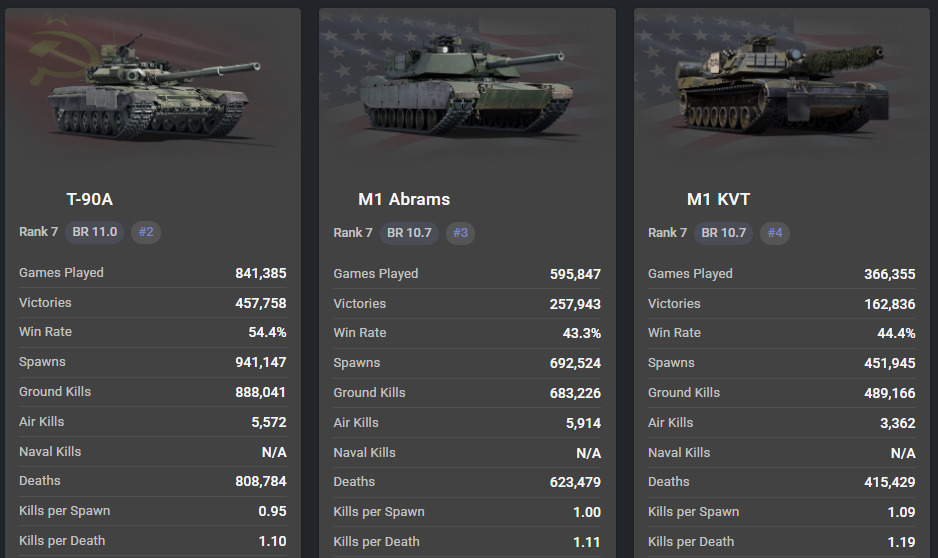
Task: Click the #4 ranking badge
Action: (775, 233)
